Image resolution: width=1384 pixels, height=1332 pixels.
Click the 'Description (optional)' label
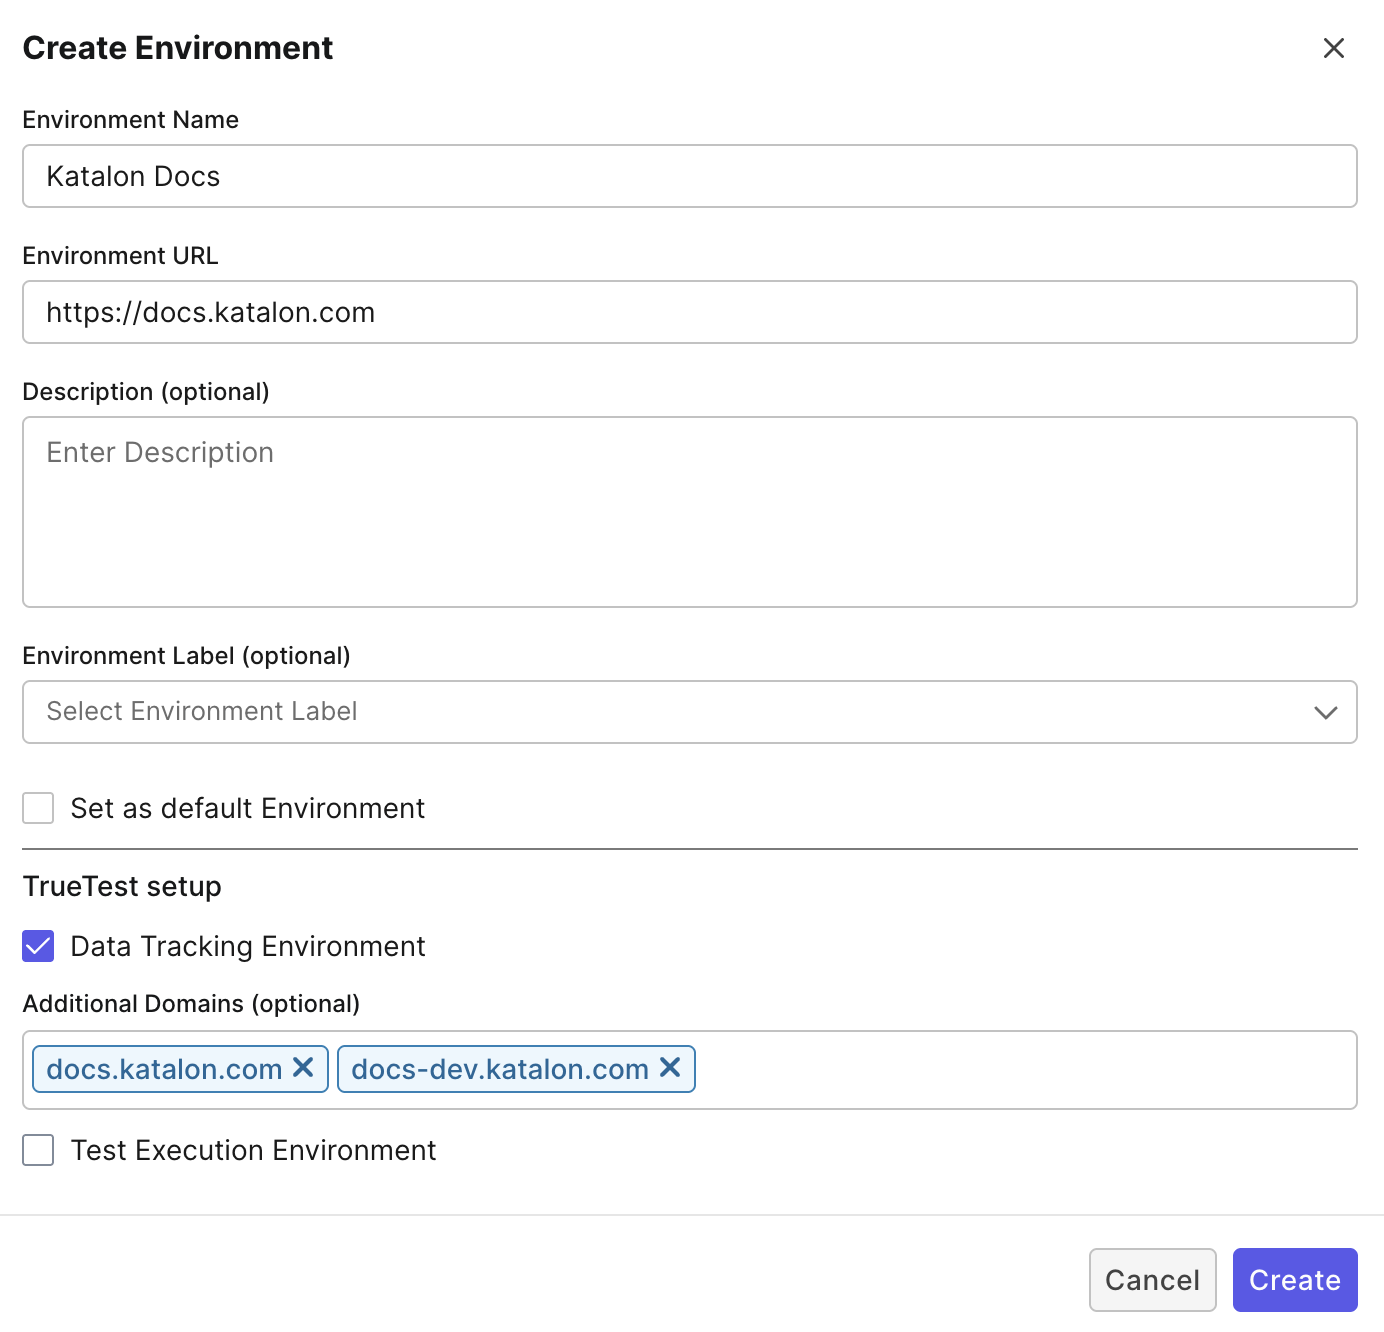pos(146,391)
